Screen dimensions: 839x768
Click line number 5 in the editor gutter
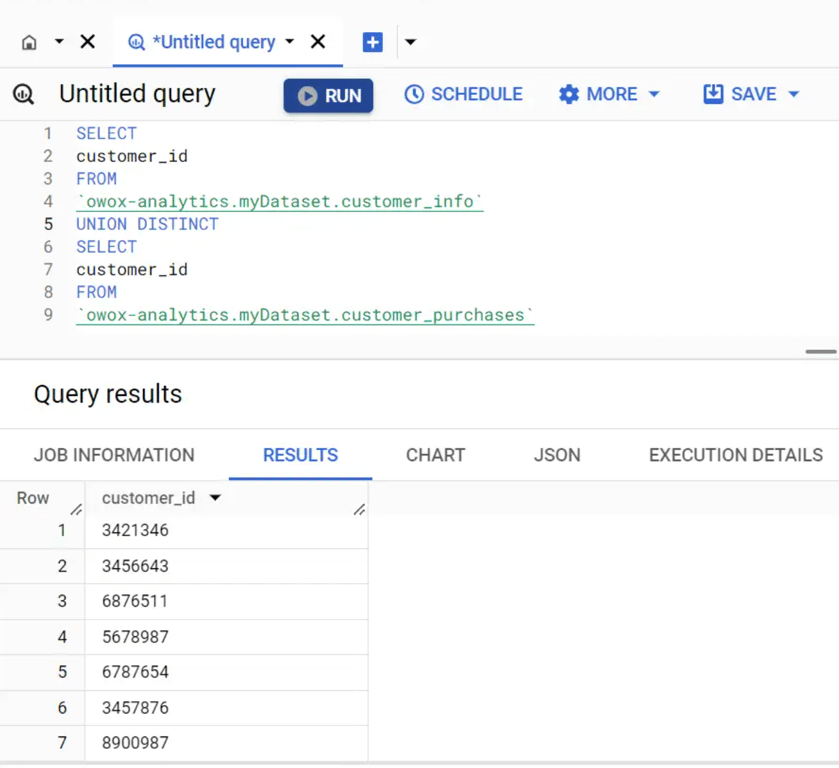pos(48,224)
